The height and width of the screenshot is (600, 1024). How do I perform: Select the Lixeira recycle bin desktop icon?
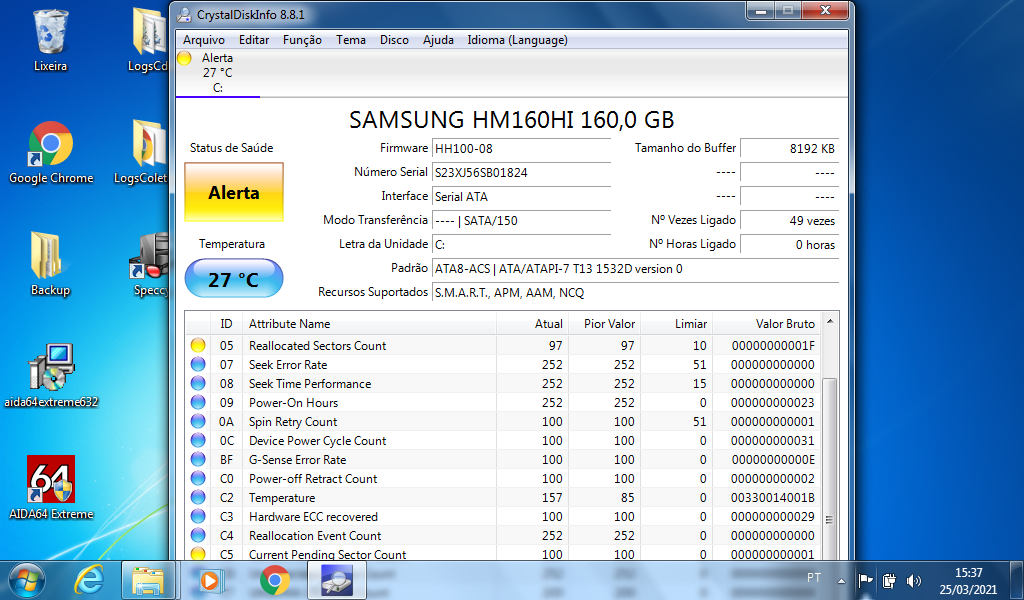coord(50,40)
